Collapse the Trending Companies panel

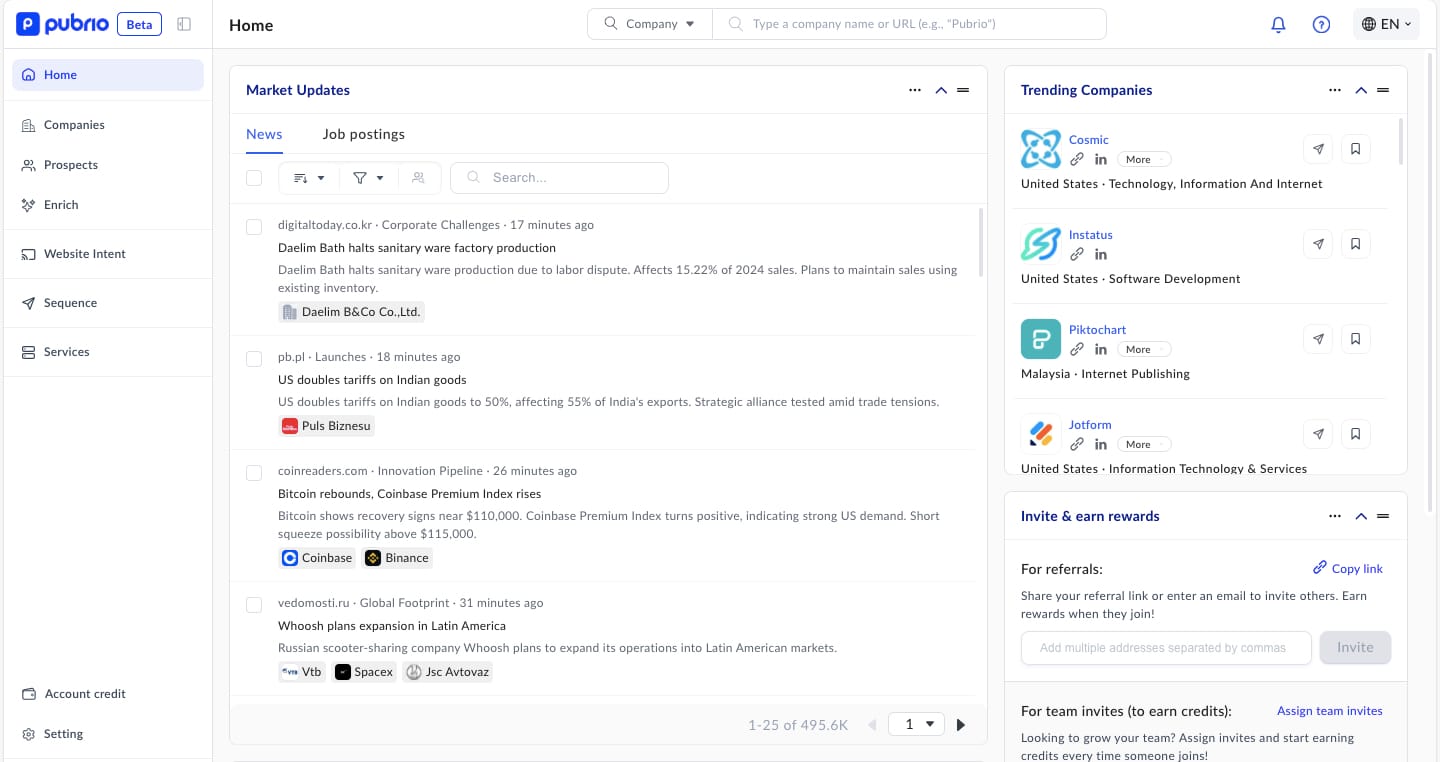click(x=1360, y=90)
